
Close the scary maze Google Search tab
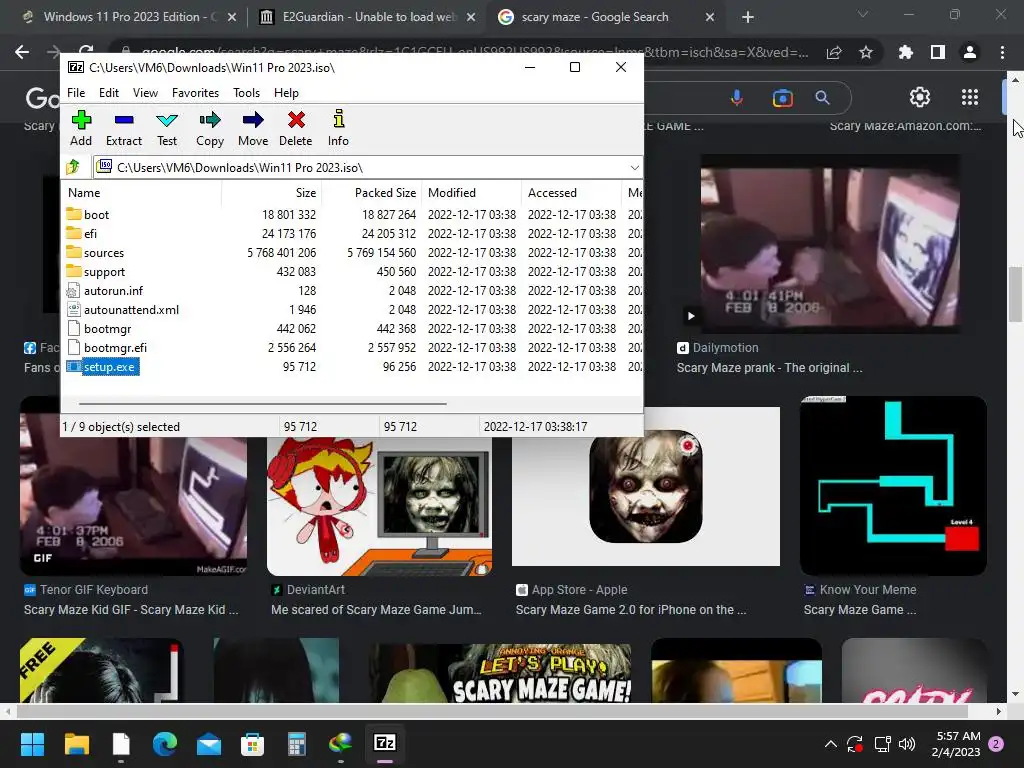(x=710, y=18)
